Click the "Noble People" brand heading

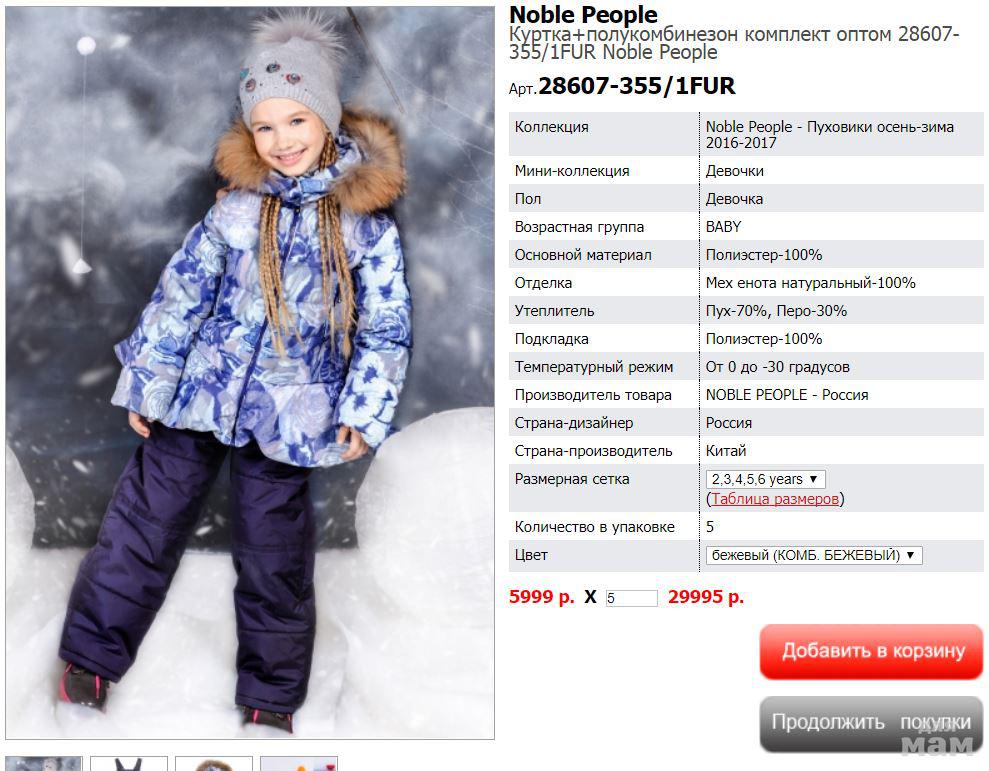(x=583, y=15)
